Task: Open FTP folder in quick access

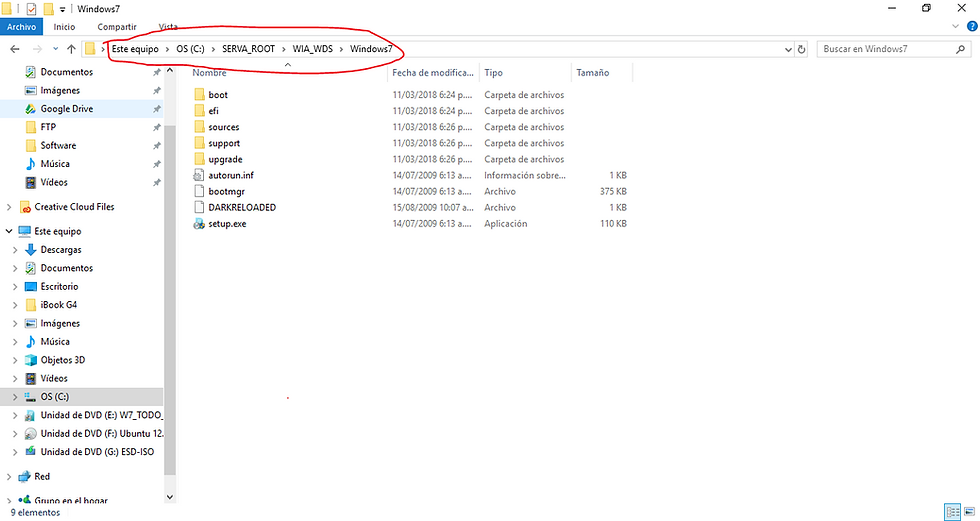Action: coord(48,127)
